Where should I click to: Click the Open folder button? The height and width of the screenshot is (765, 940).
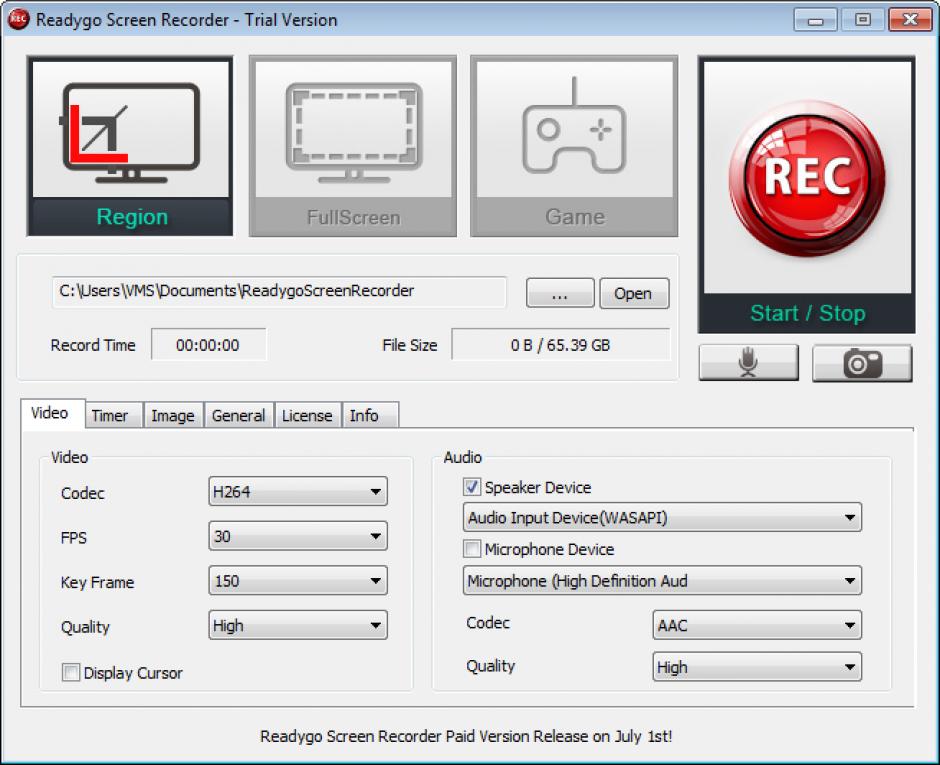coord(634,293)
